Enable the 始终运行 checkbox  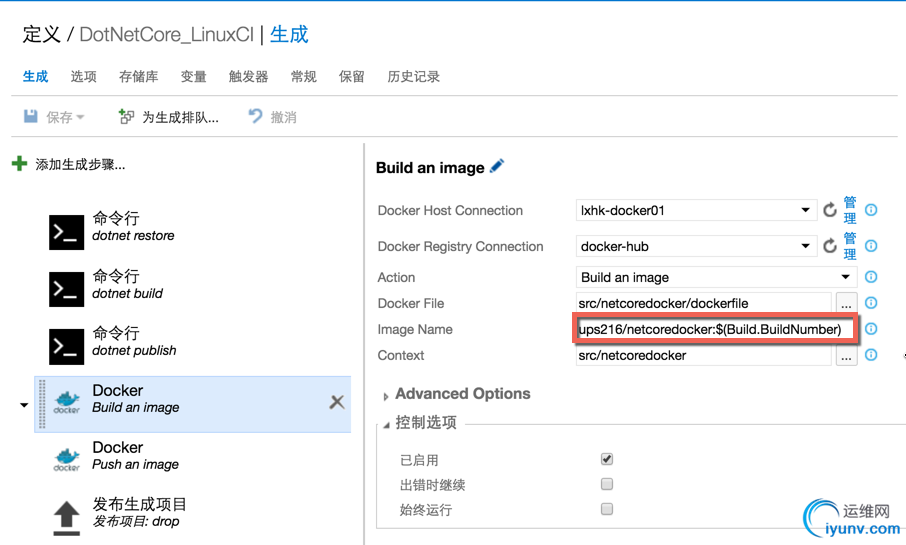(x=607, y=509)
